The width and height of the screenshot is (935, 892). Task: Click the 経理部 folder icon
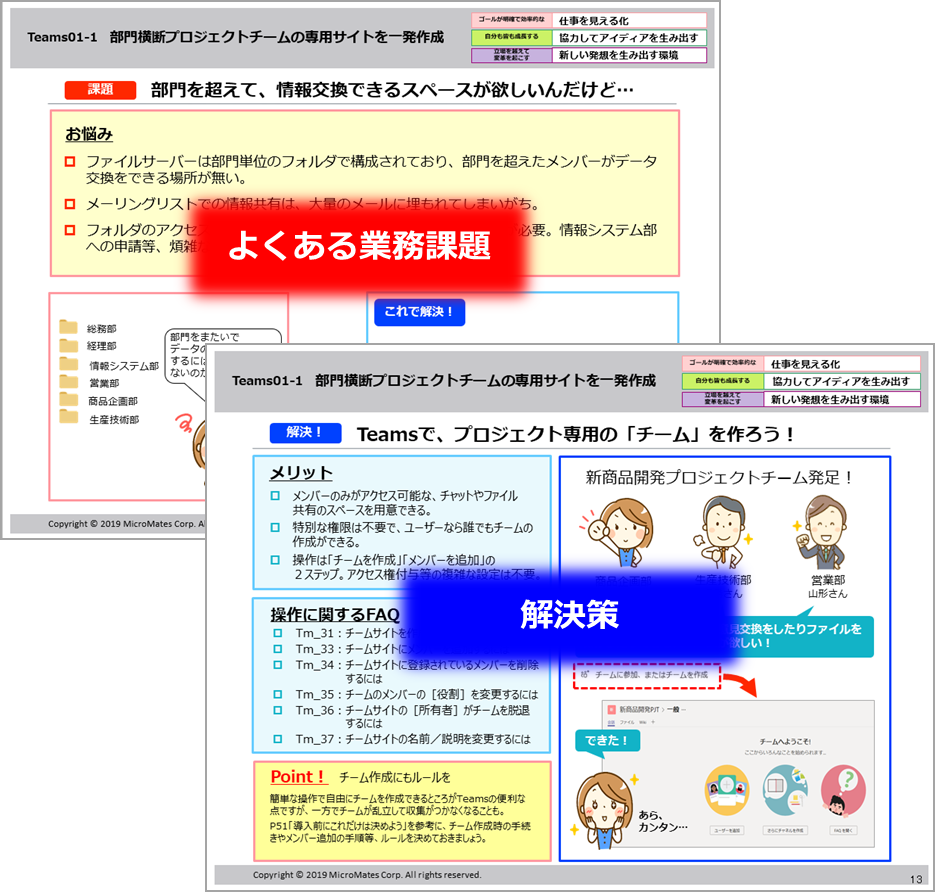(68, 345)
